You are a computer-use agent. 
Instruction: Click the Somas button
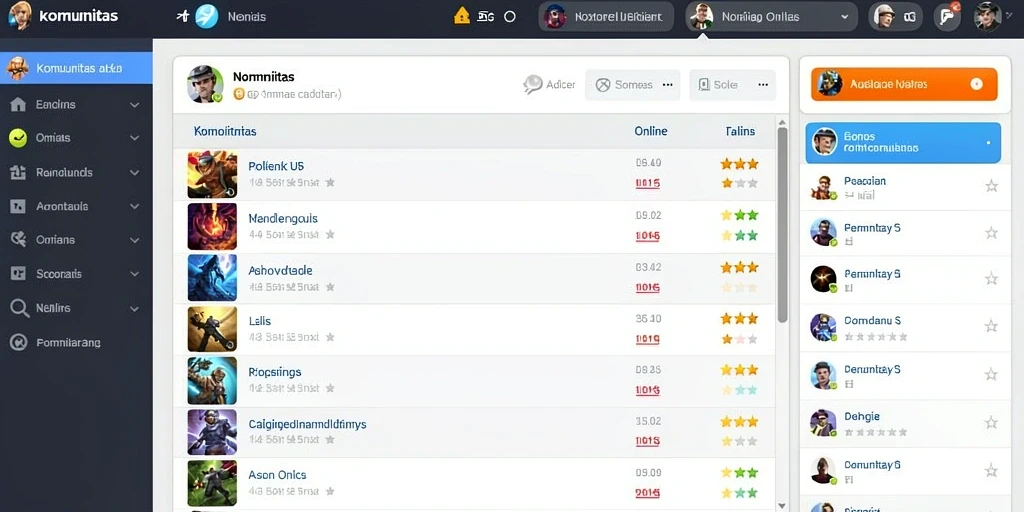point(632,85)
